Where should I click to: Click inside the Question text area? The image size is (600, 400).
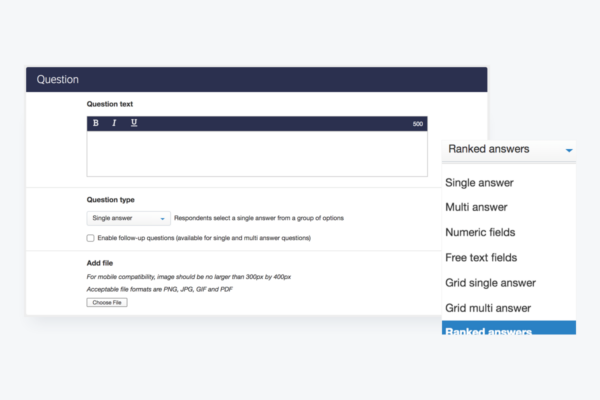[x=257, y=153]
